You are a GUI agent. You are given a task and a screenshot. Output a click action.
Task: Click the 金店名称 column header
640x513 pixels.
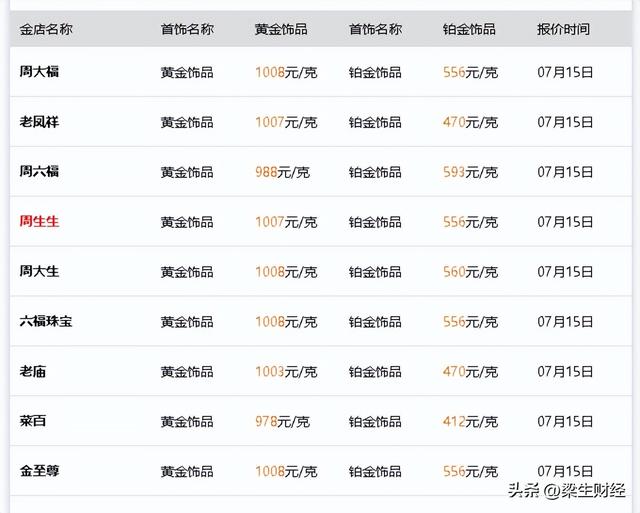[46, 29]
